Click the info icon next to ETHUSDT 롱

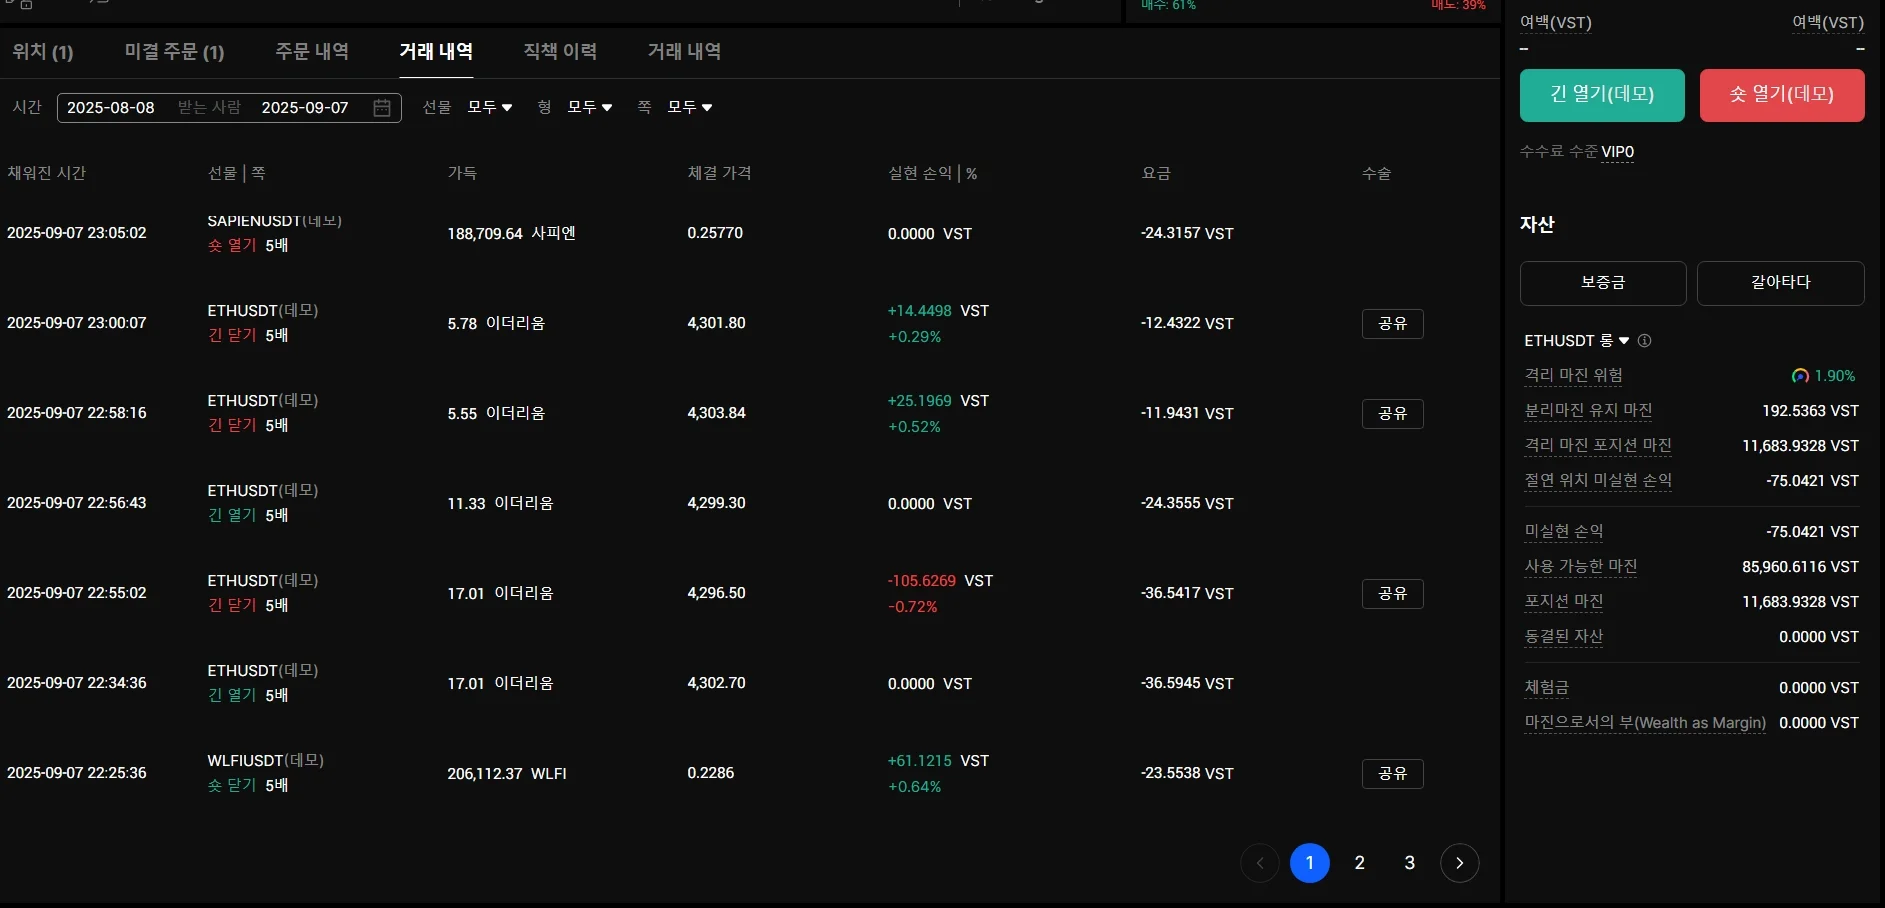[x=1644, y=341]
